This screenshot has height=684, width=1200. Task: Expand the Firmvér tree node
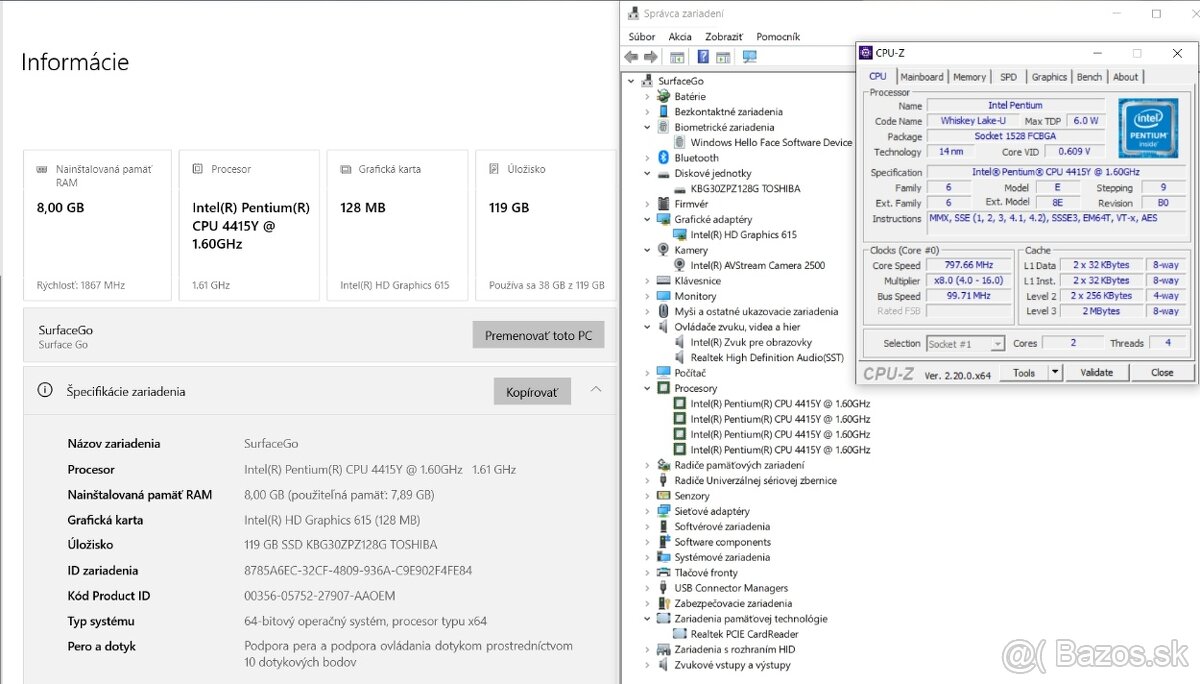(647, 204)
